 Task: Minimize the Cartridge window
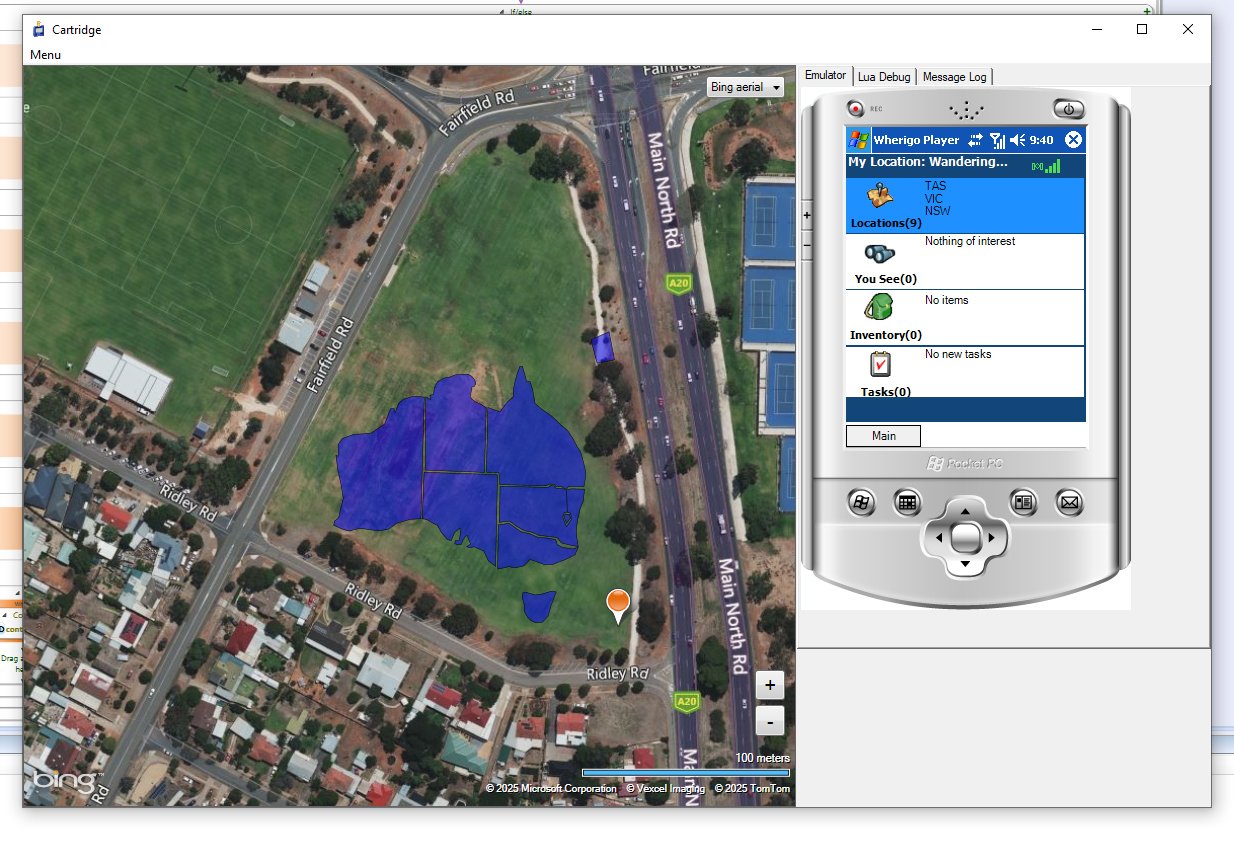point(1096,29)
